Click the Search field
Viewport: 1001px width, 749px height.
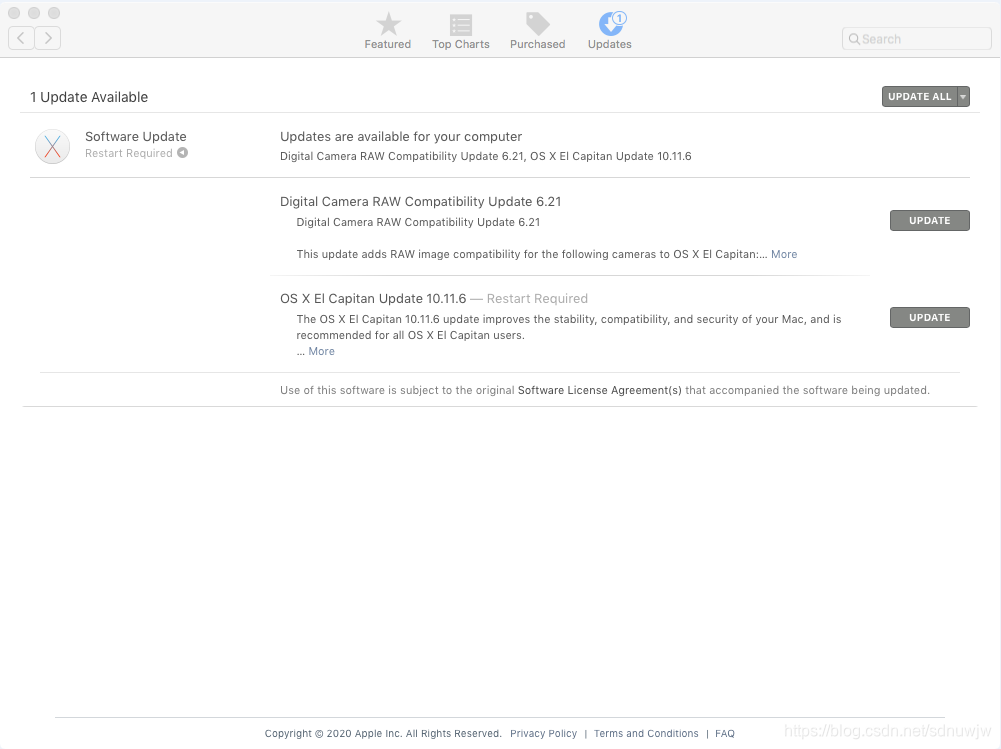click(916, 39)
